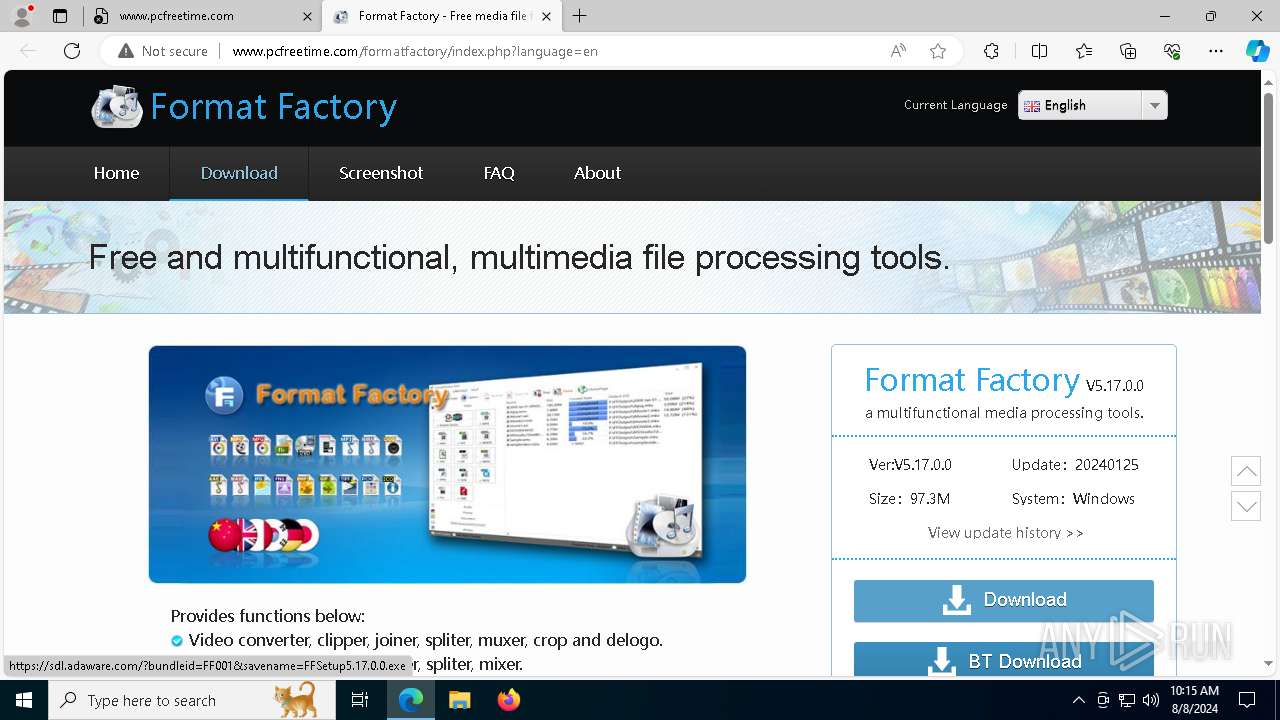Viewport: 1280px width, 720px height.
Task: Click the Windows Start button
Action: [24, 700]
